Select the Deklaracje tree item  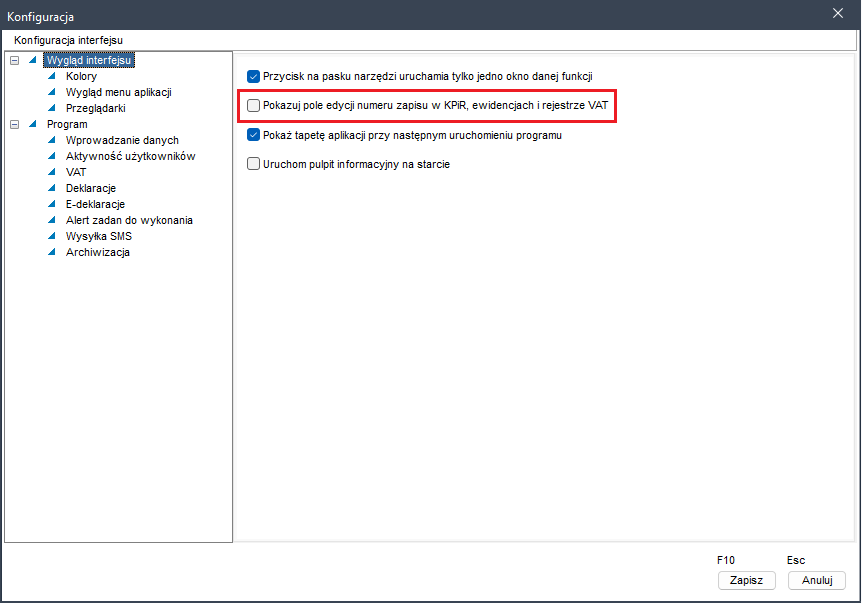[91, 188]
